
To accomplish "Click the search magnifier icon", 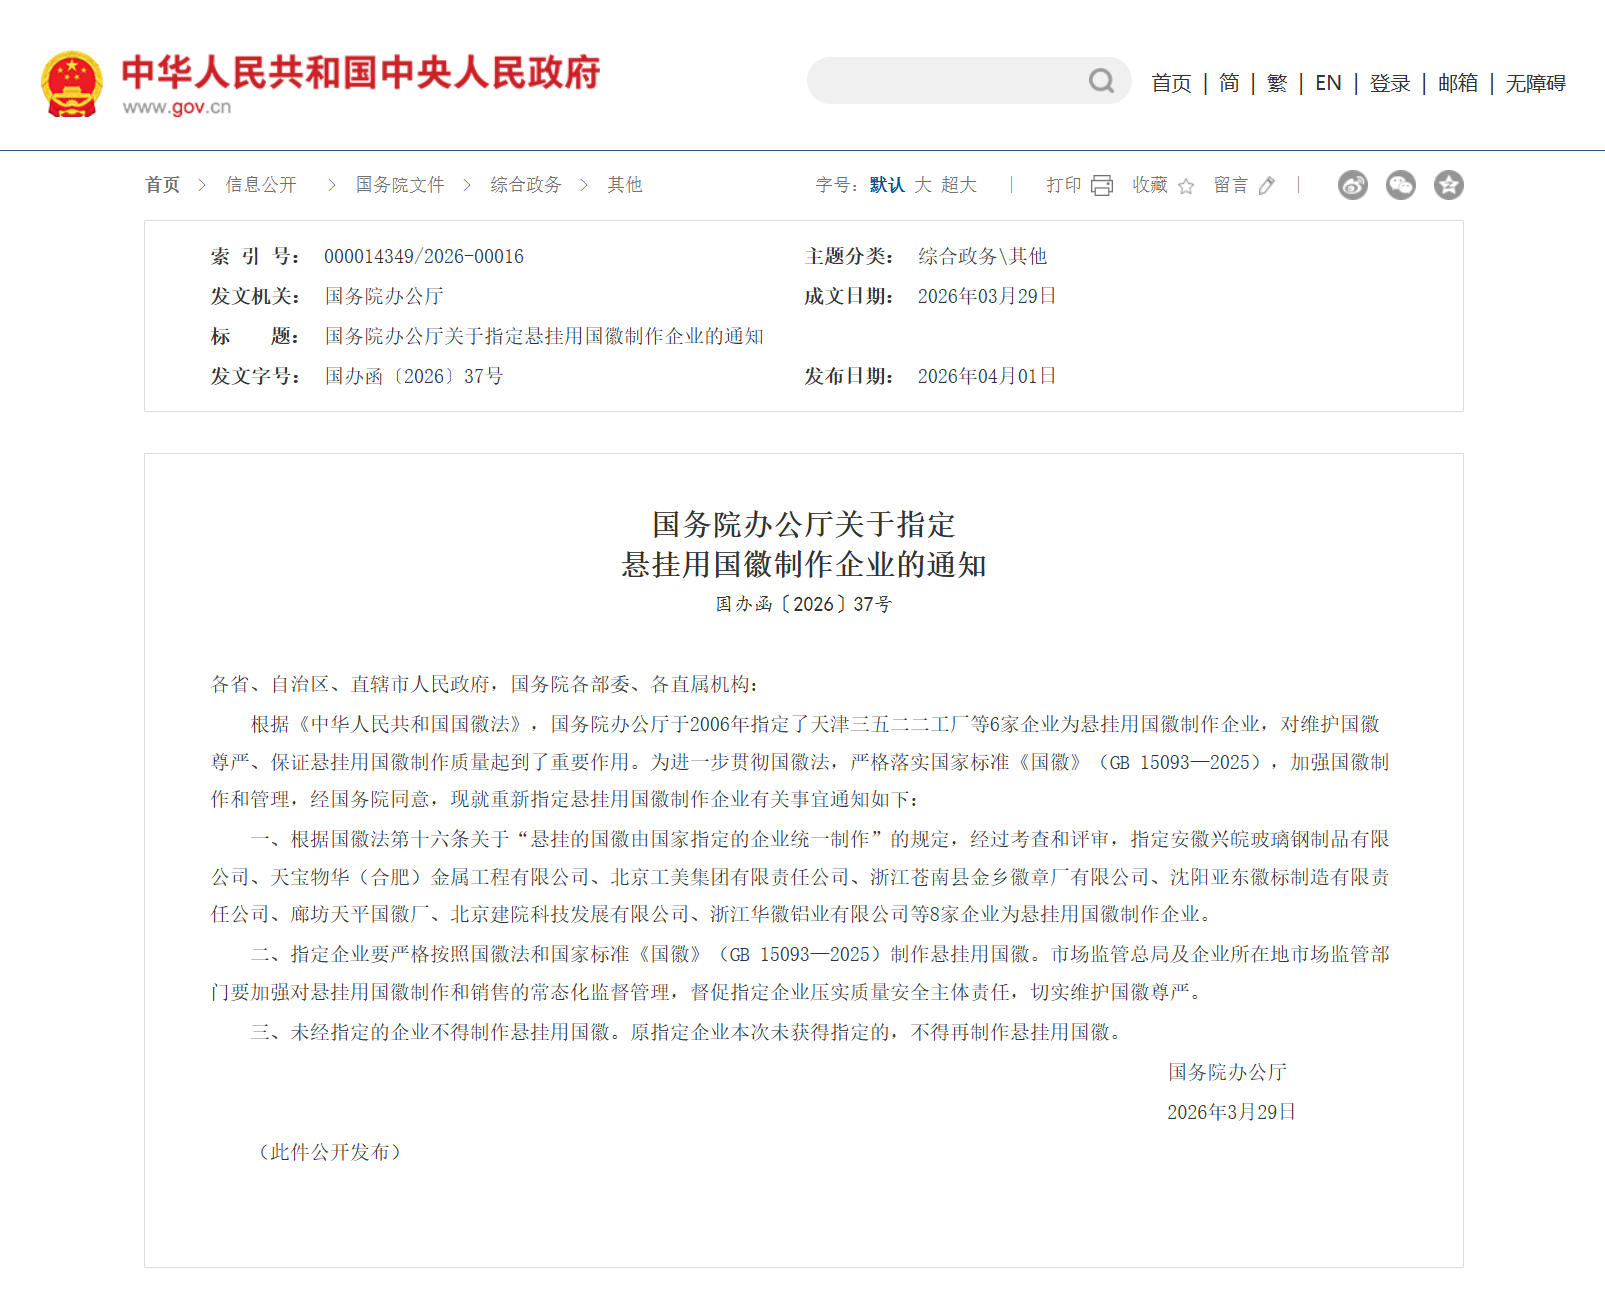I will click(x=1101, y=81).
